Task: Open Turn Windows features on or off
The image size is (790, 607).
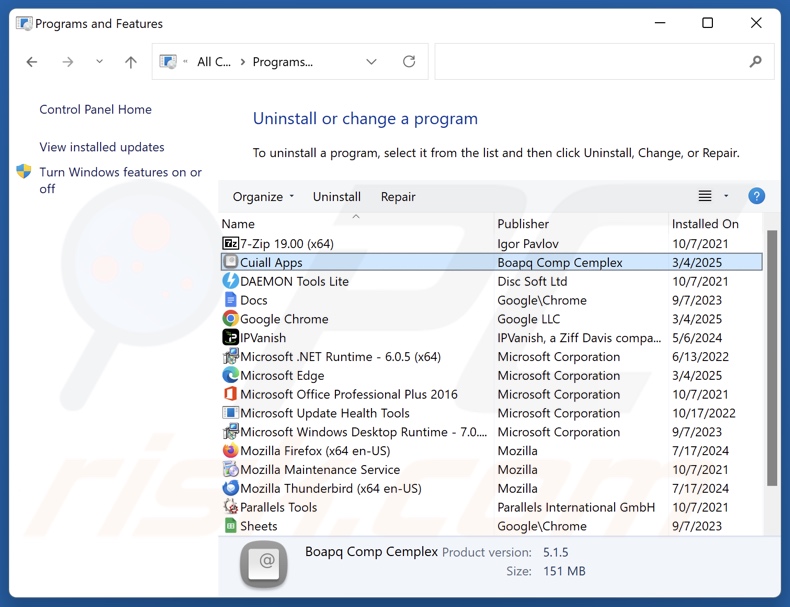Action: point(120,180)
